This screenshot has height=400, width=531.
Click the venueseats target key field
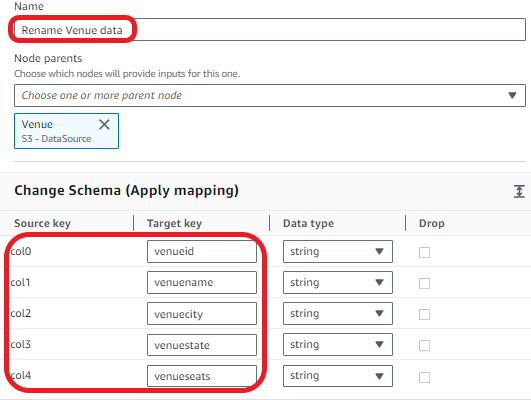tap(202, 376)
